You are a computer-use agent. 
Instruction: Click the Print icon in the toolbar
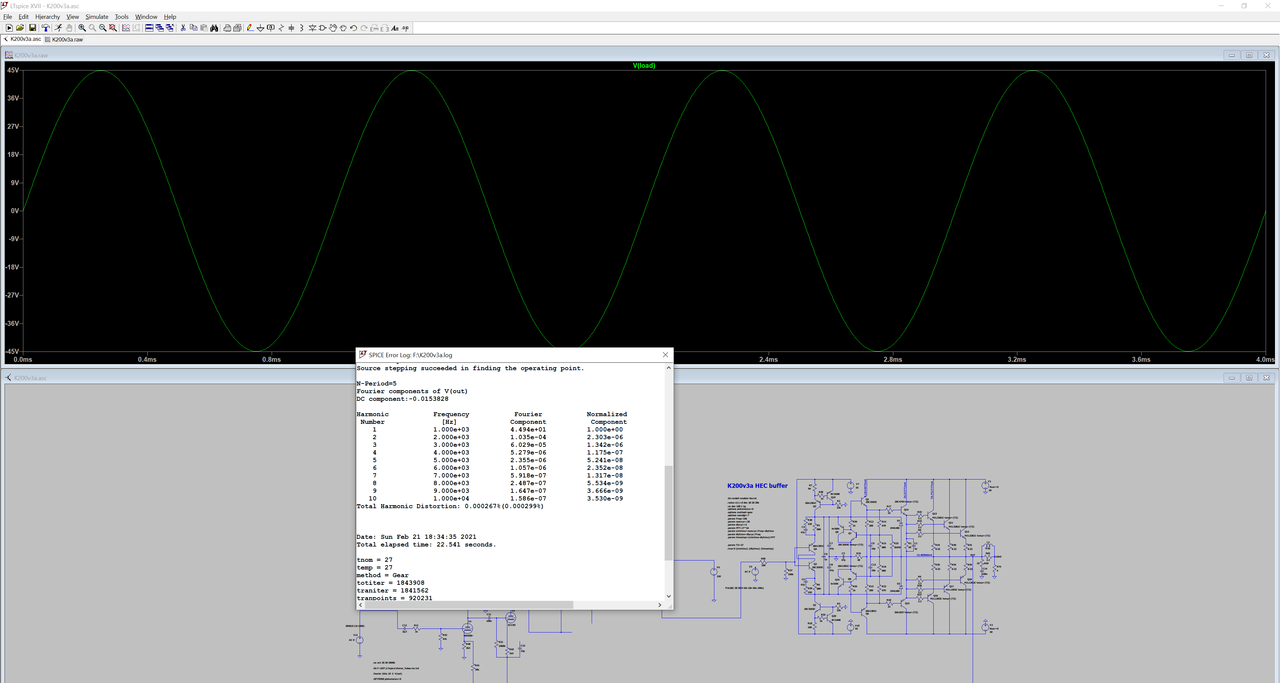pyautogui.click(x=227, y=27)
